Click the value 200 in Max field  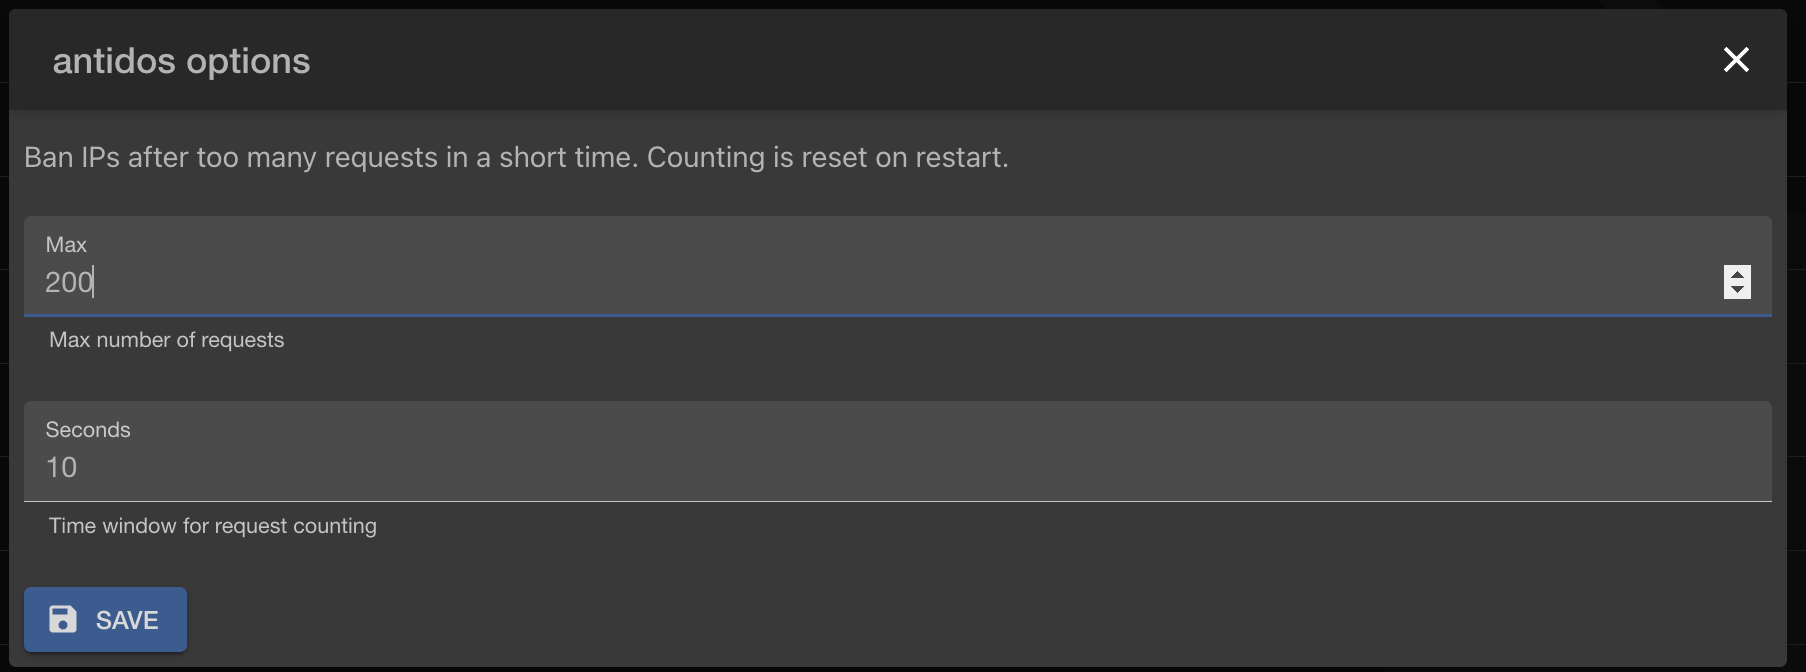[x=68, y=282]
